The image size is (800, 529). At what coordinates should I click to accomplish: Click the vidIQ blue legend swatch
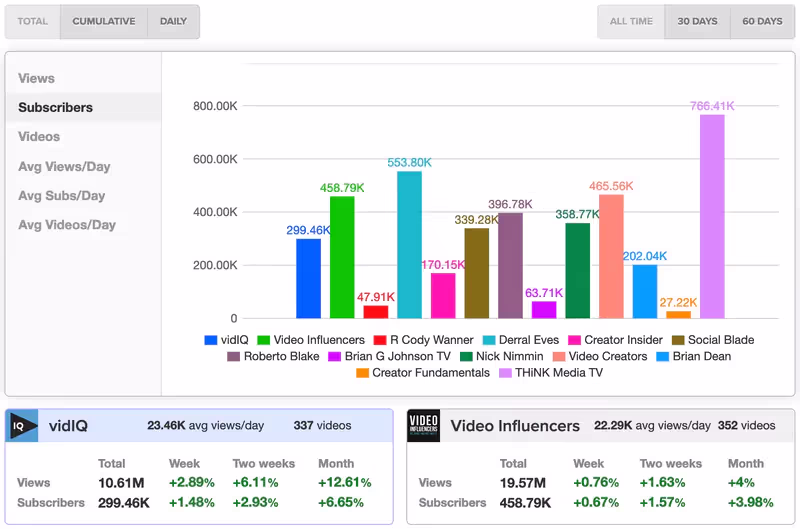pyautogui.click(x=210, y=340)
